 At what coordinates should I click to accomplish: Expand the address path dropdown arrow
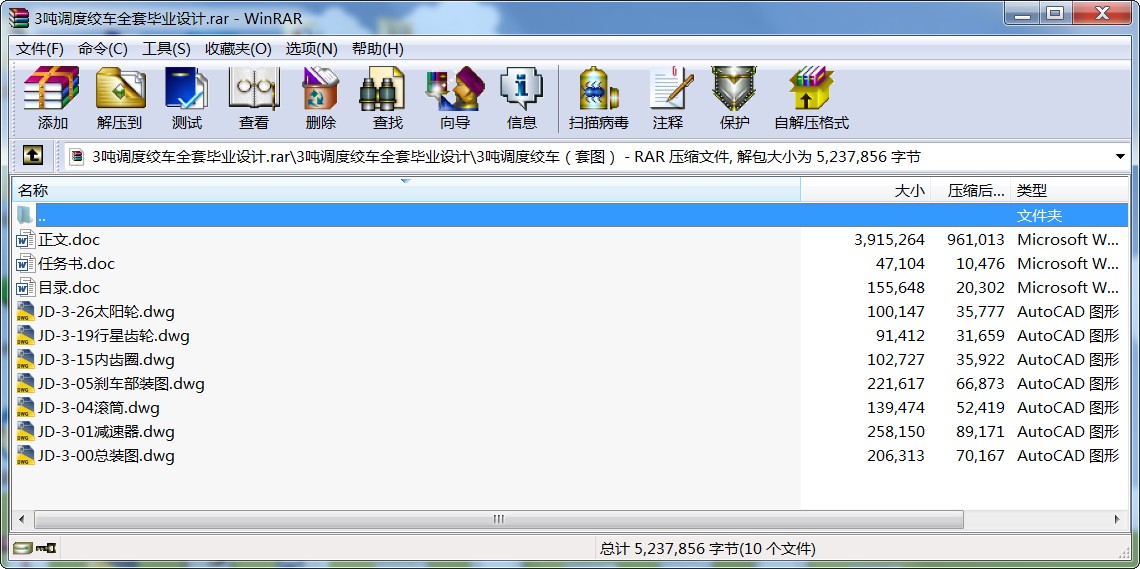[1119, 157]
